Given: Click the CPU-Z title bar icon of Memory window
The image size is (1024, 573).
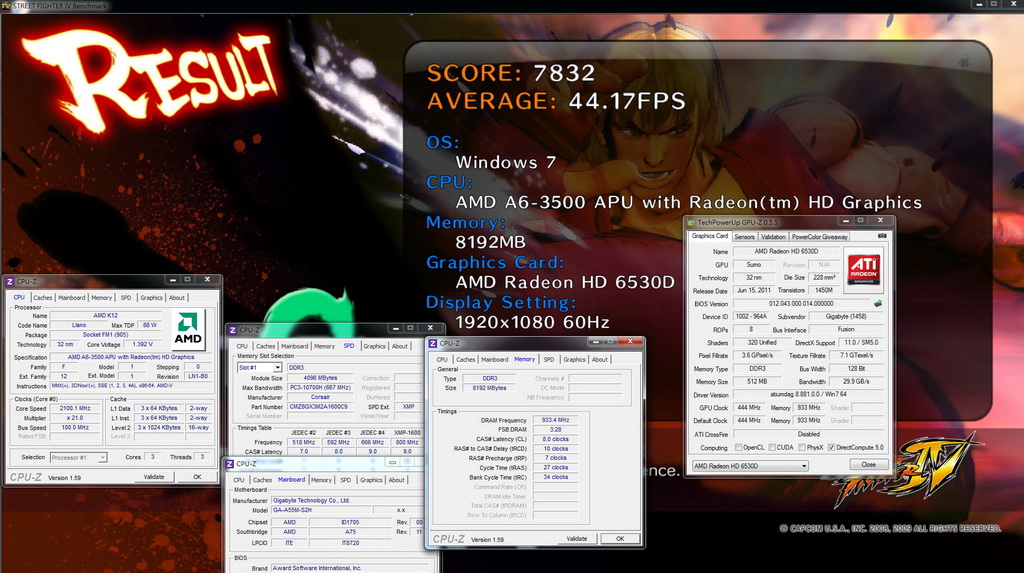Looking at the screenshot, I should click(x=432, y=343).
